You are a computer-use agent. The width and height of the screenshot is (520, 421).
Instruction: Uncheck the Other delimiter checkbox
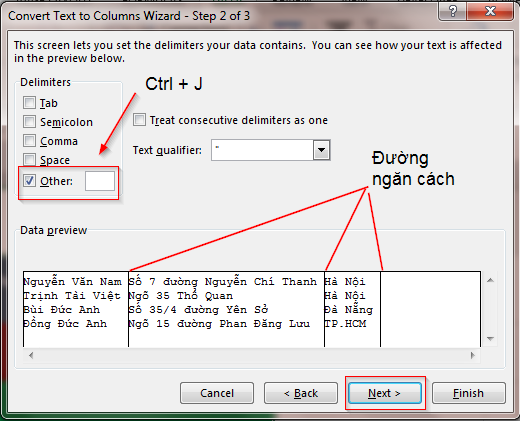click(29, 181)
